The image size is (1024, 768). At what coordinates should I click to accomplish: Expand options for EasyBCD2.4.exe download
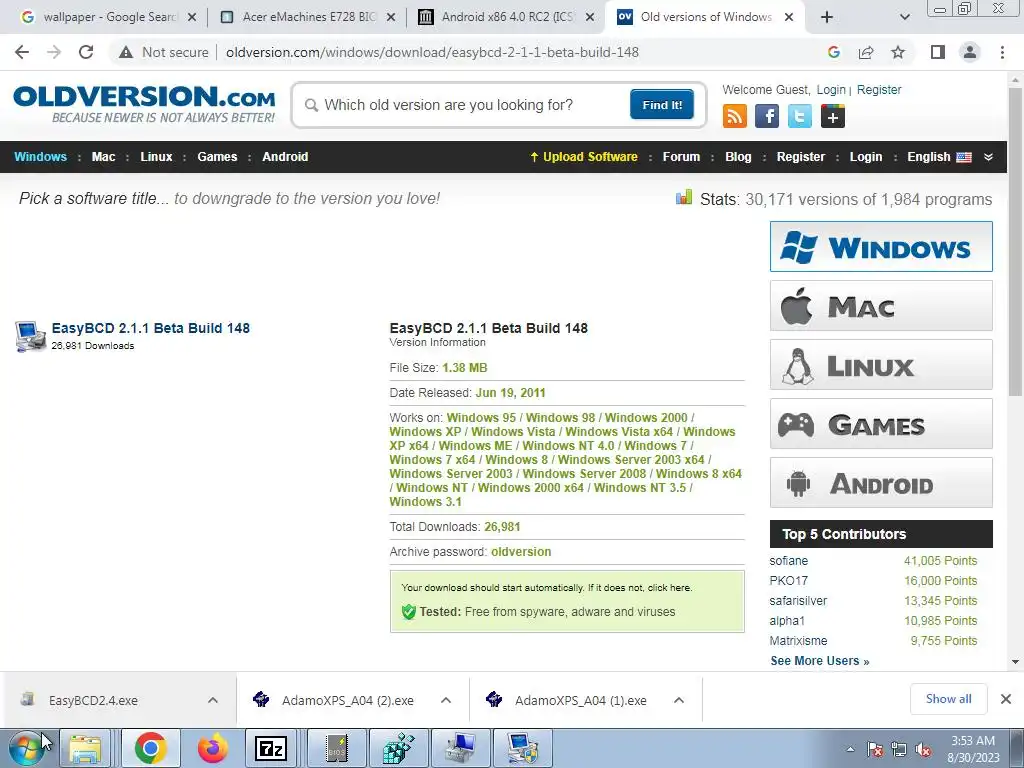(213, 700)
